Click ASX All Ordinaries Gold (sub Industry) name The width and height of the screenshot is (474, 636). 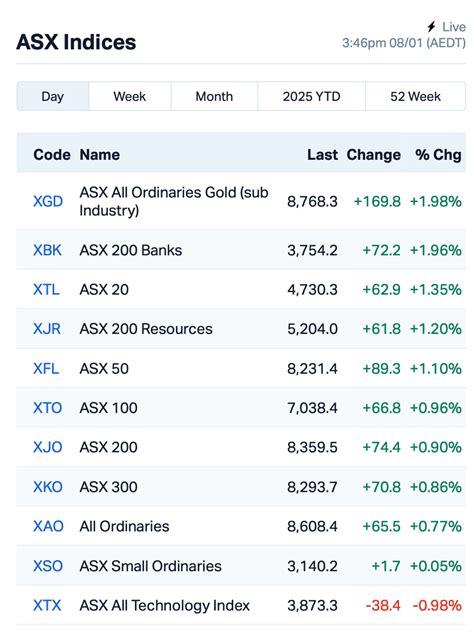pyautogui.click(x=174, y=201)
